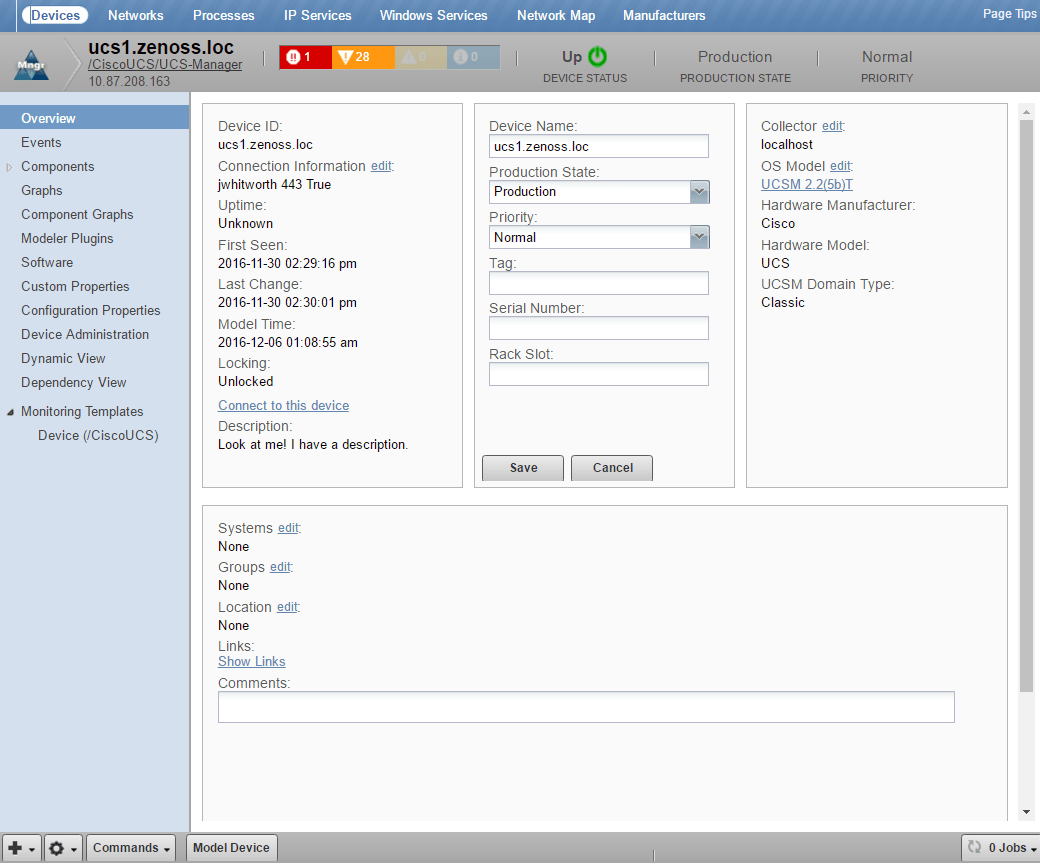Open the /CiscoUCS/UCS-Manager class link

click(x=165, y=65)
